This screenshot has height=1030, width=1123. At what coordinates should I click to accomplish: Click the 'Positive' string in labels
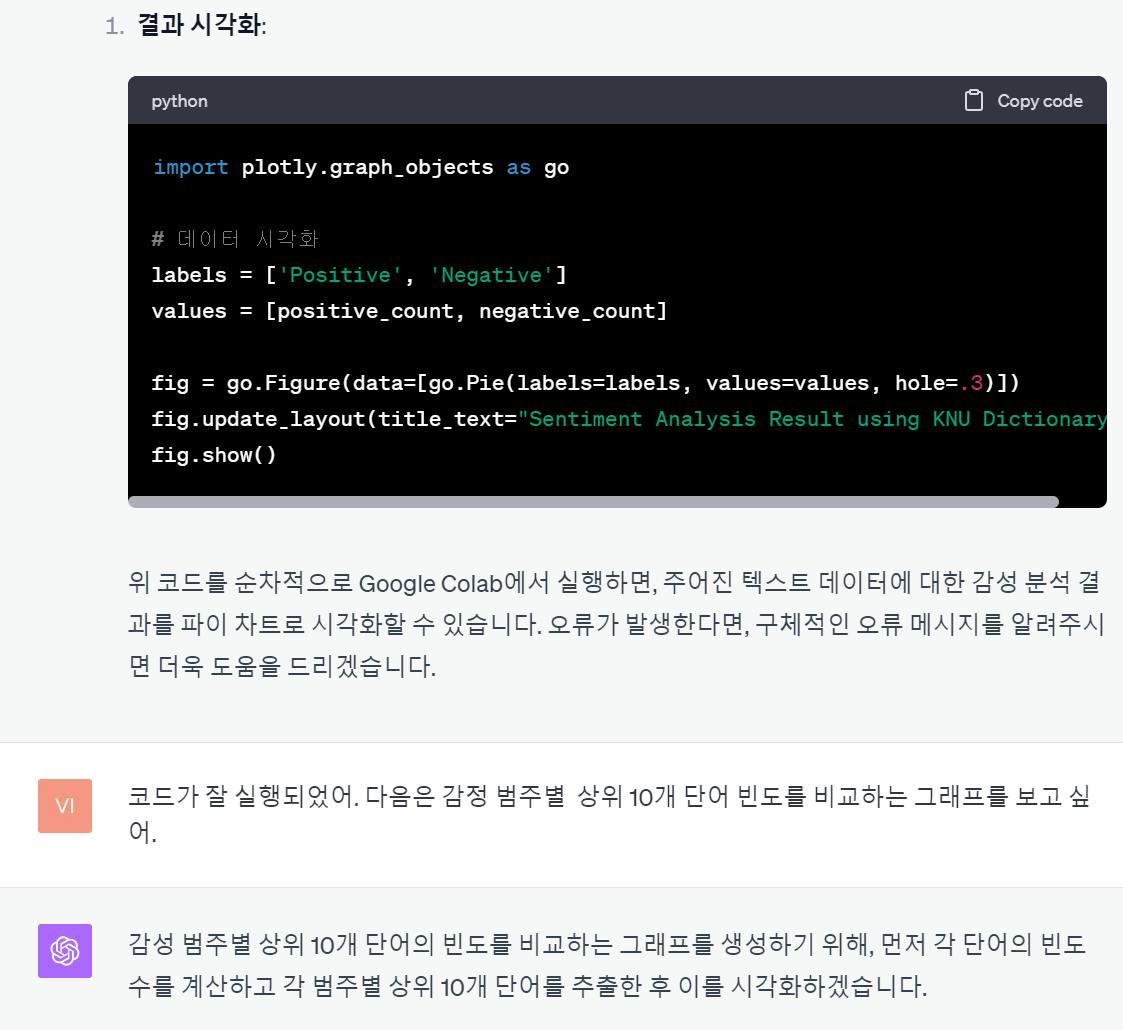[339, 275]
